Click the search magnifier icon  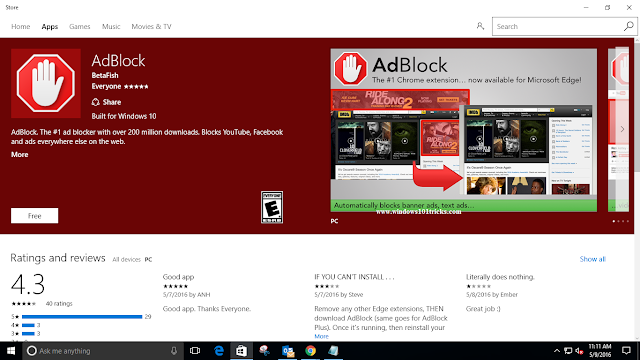(x=629, y=26)
